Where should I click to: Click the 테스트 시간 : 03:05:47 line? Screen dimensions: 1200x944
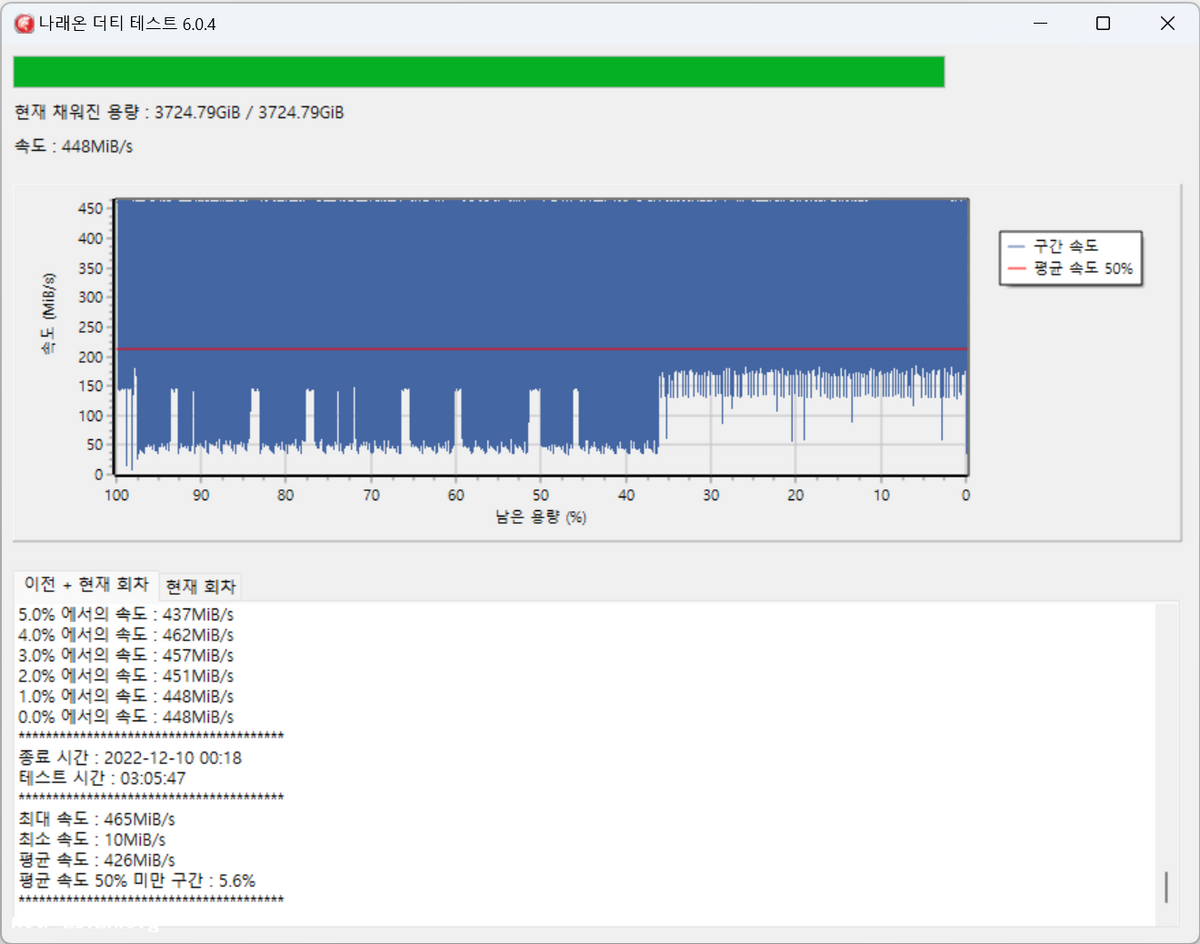click(x=102, y=778)
